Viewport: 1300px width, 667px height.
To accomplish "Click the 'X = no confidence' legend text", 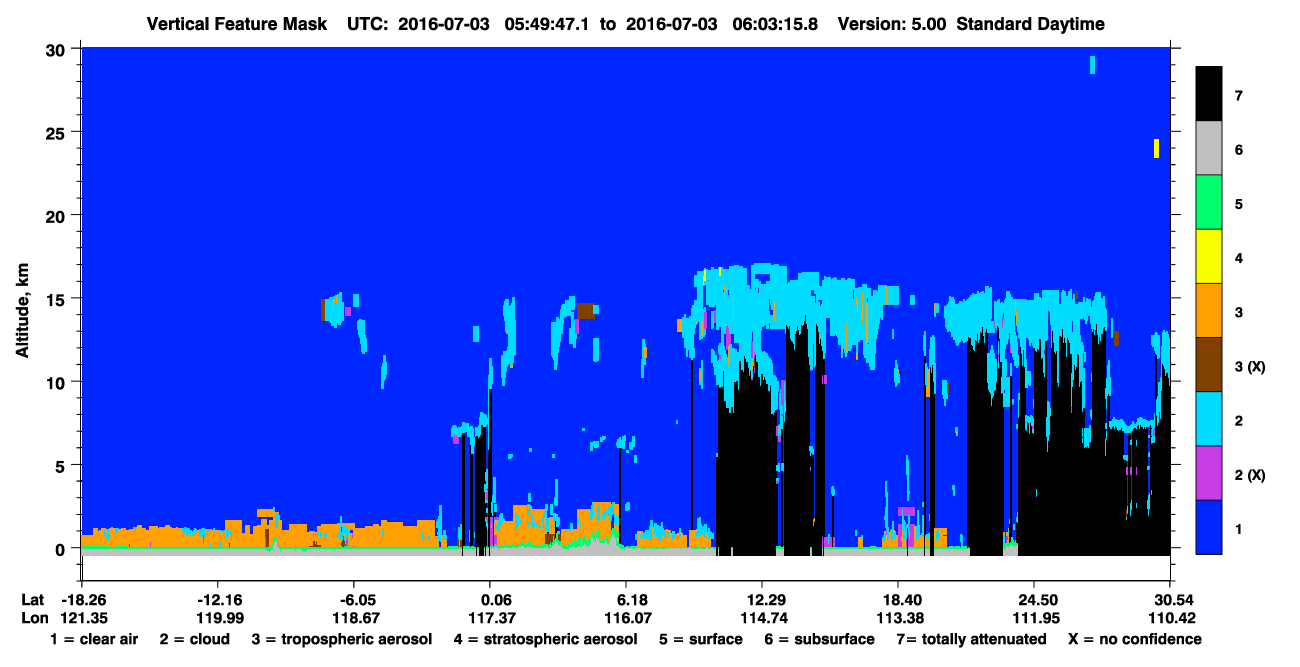I will [x=1135, y=639].
